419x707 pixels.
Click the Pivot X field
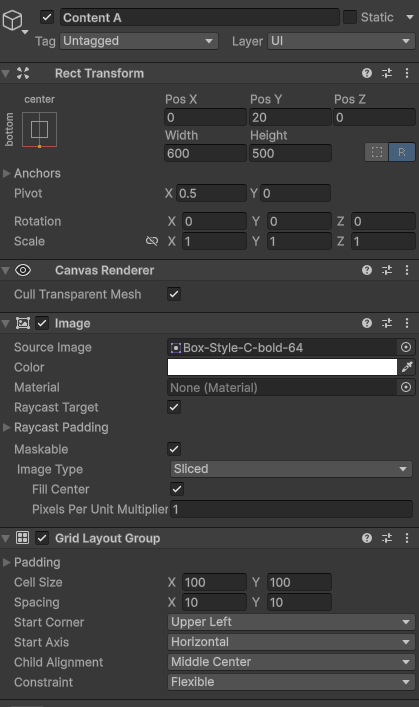[211, 193]
